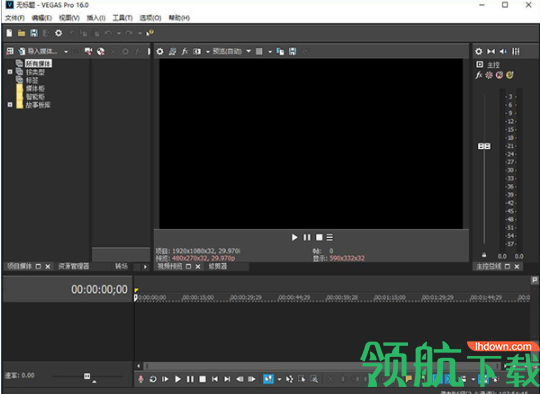Open the 帮助(H) menu
This screenshot has height=394, width=540.
(179, 18)
